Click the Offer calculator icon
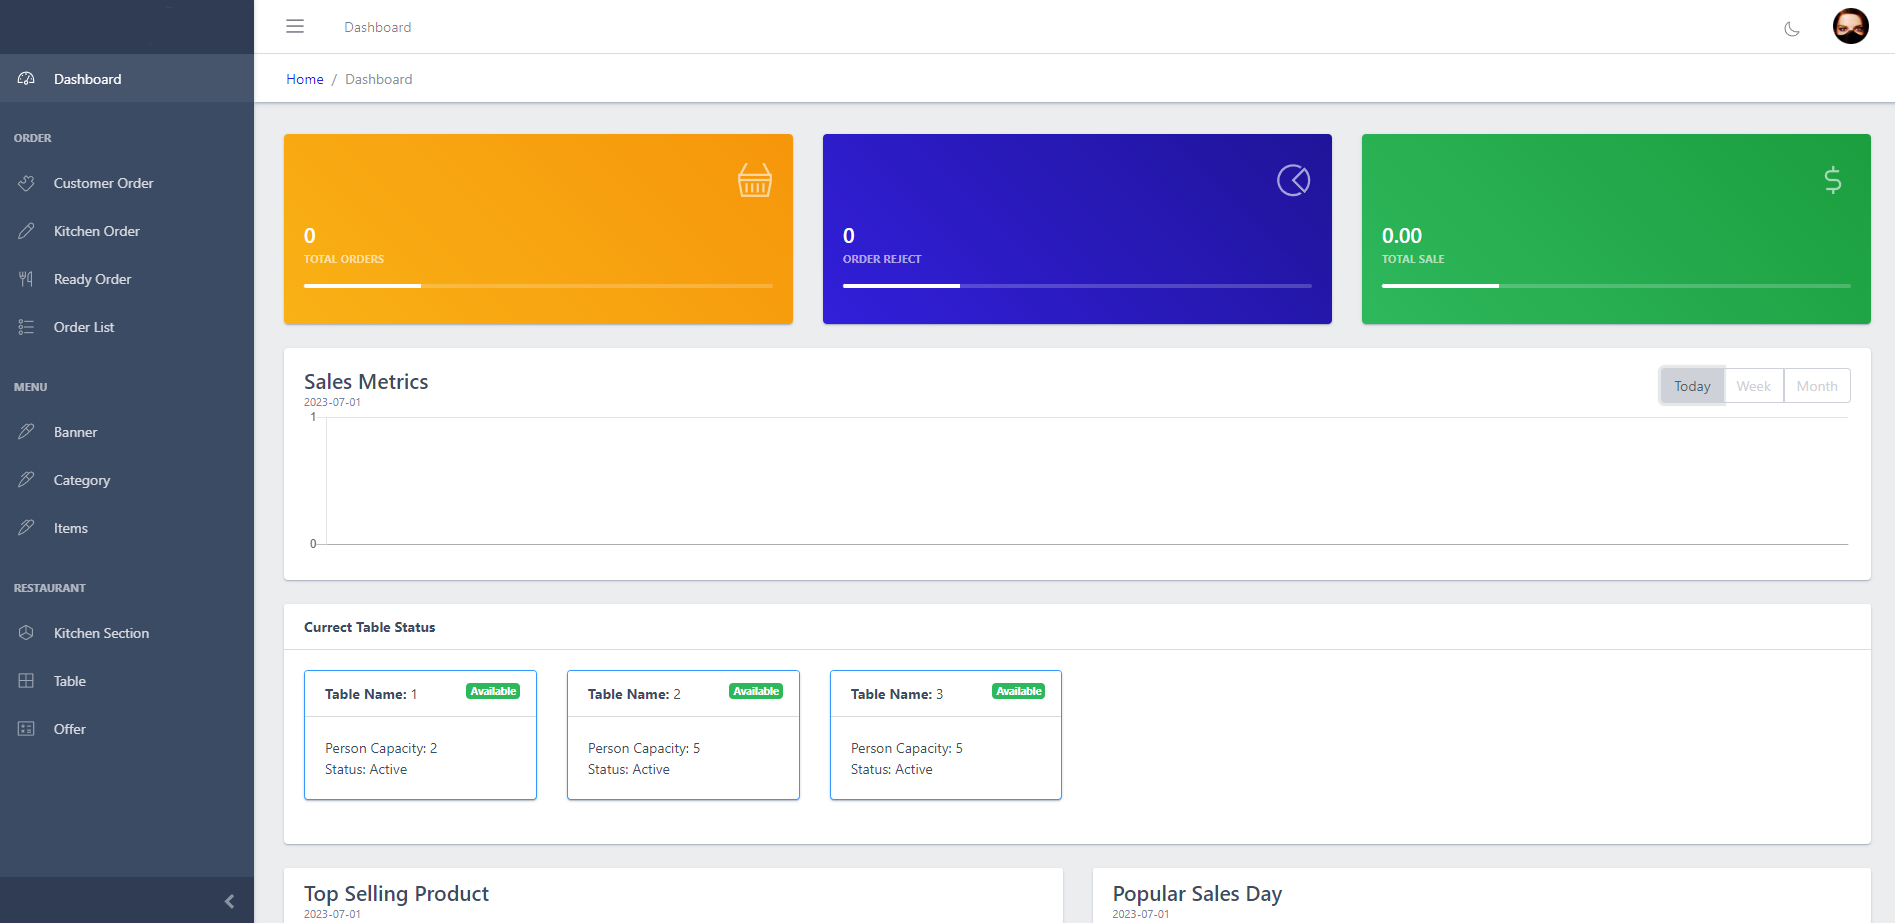Viewport: 1895px width, 923px height. [x=26, y=729]
